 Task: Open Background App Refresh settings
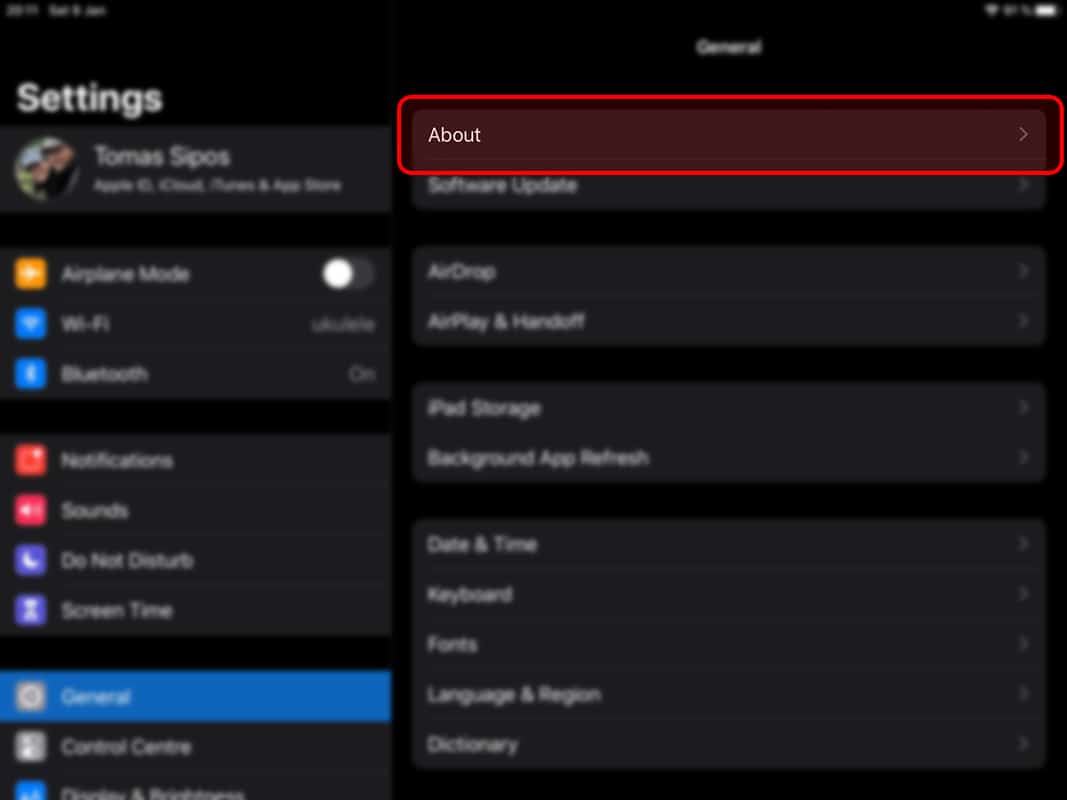pos(729,458)
